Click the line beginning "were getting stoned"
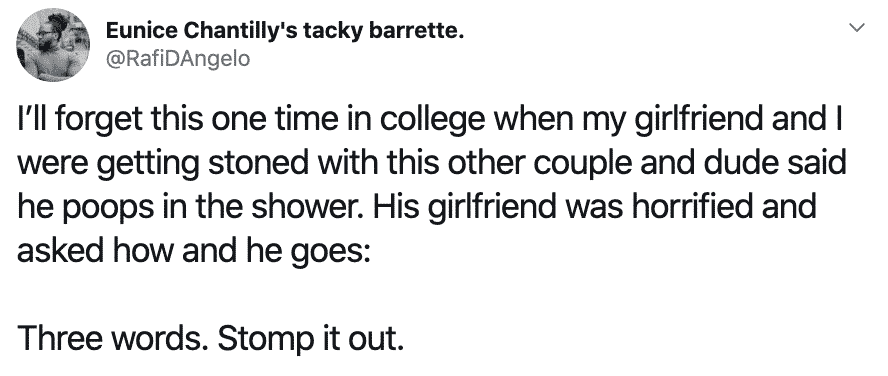The width and height of the screenshot is (888, 376). [x=432, y=164]
